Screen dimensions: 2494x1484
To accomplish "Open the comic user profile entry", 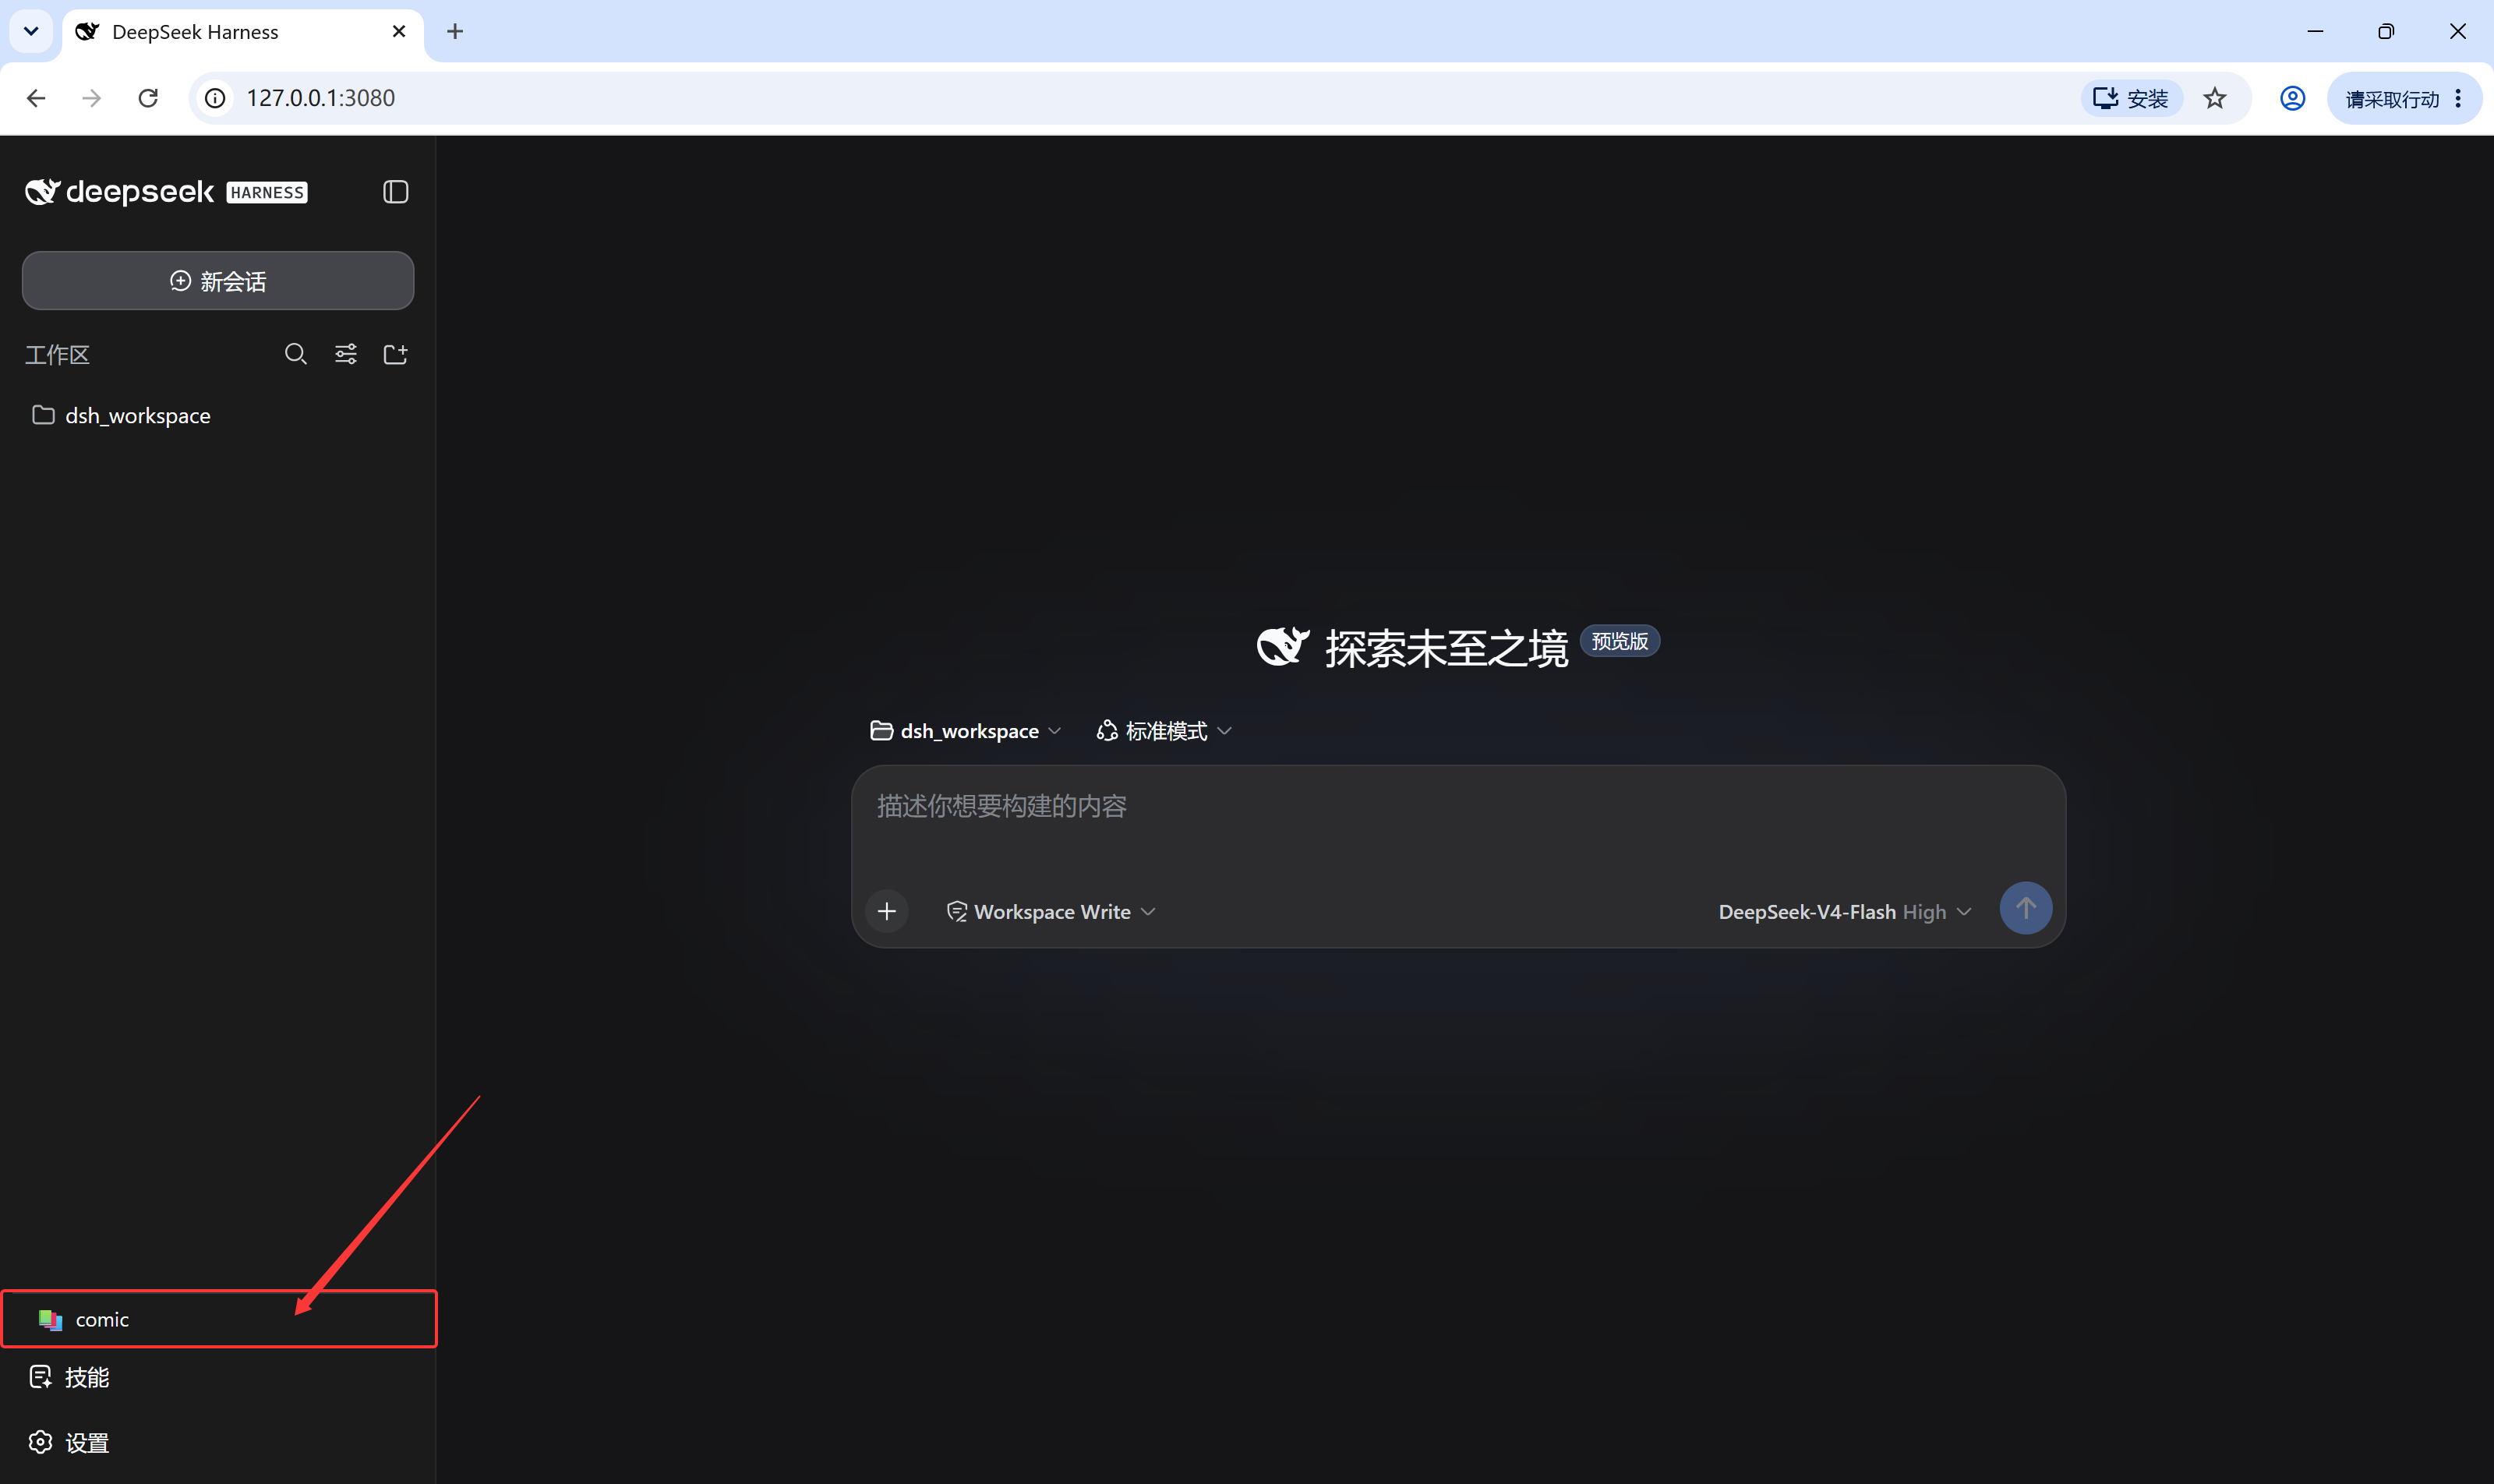I will tap(218, 1319).
